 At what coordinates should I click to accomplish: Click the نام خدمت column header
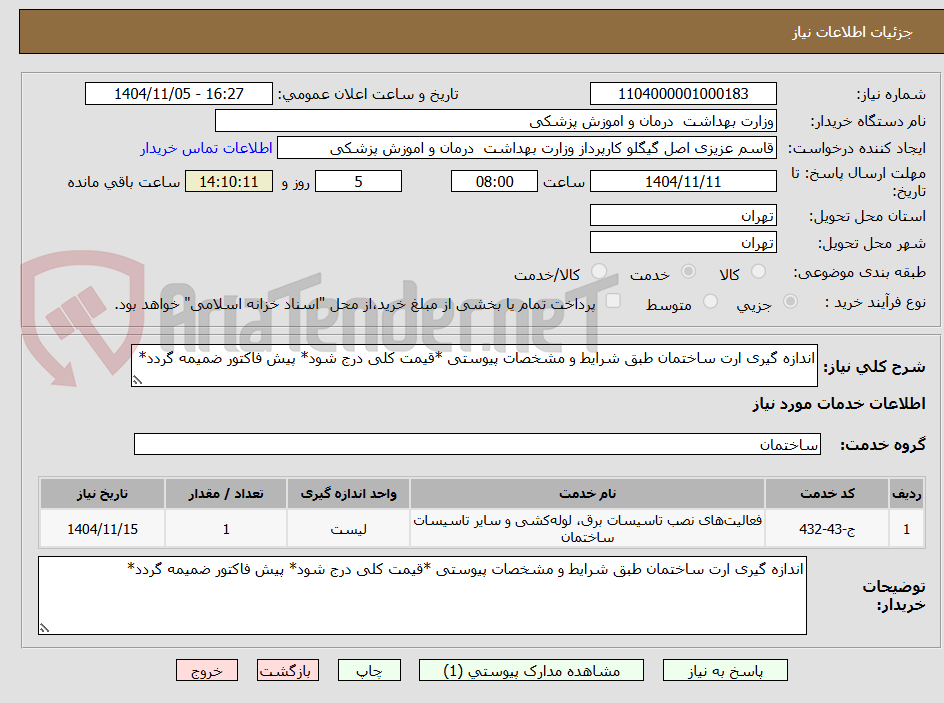coord(588,494)
